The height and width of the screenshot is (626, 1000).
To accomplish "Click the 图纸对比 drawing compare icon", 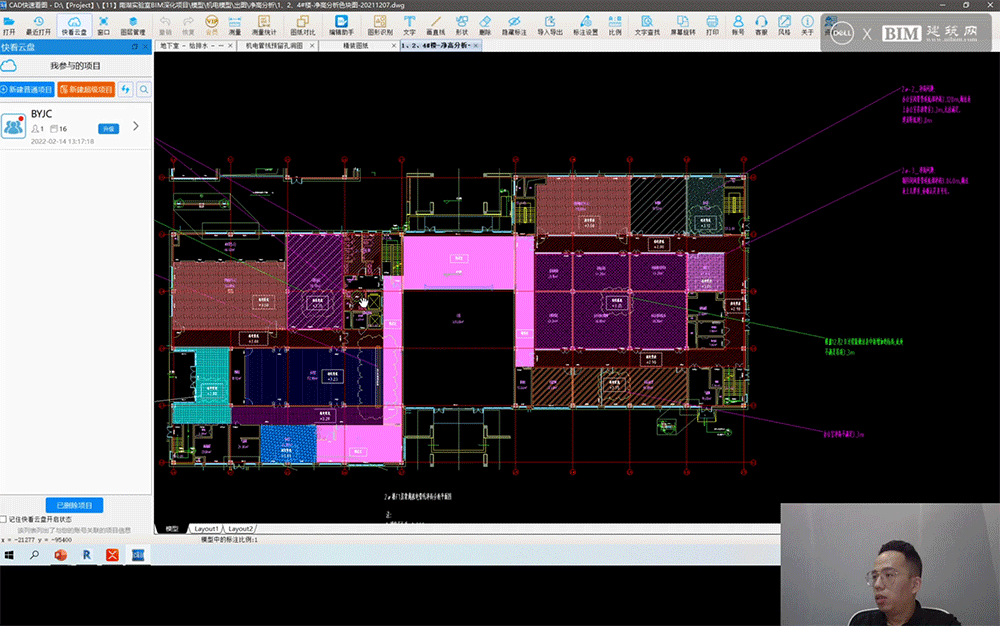I will coord(302,24).
